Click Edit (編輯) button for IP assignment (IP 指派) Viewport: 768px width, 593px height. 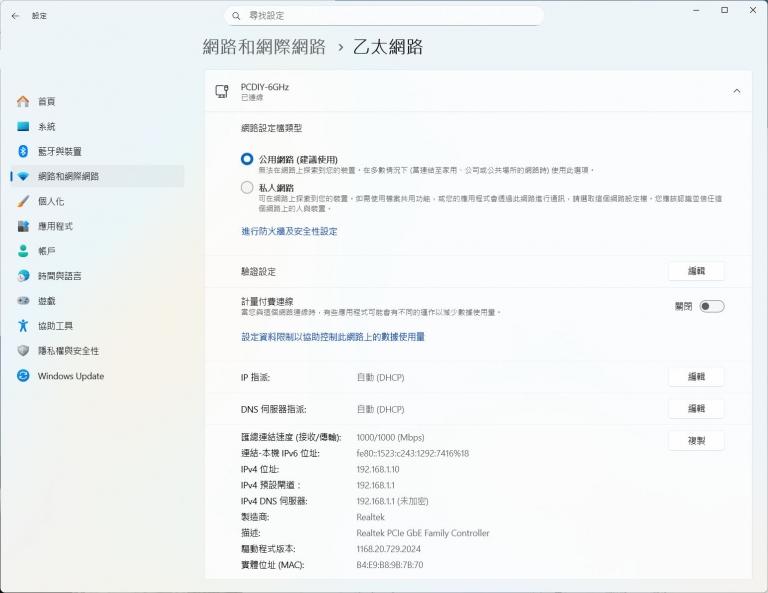[695, 377]
